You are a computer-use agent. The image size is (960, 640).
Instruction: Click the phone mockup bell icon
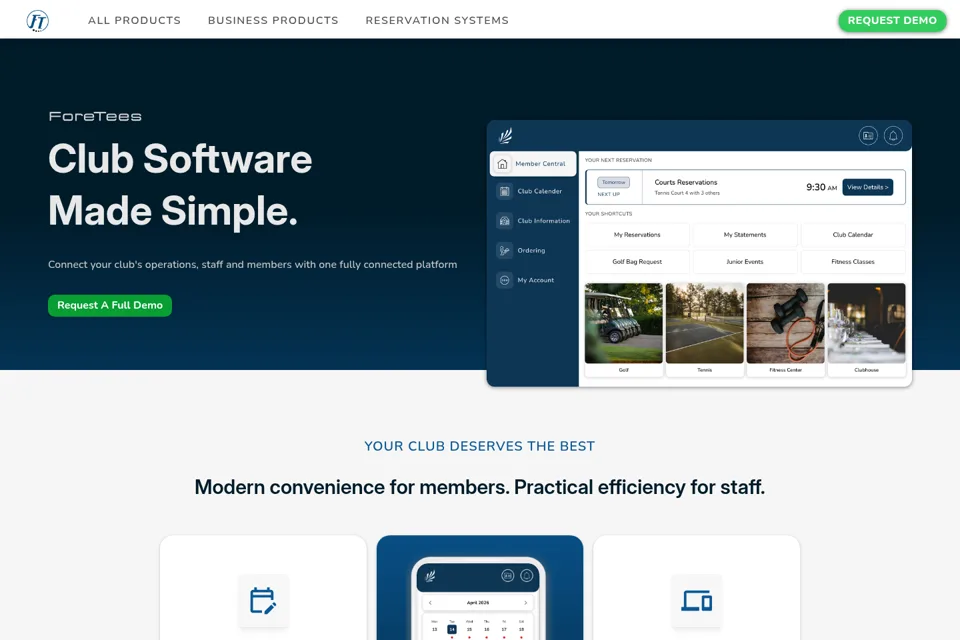pyautogui.click(x=527, y=575)
